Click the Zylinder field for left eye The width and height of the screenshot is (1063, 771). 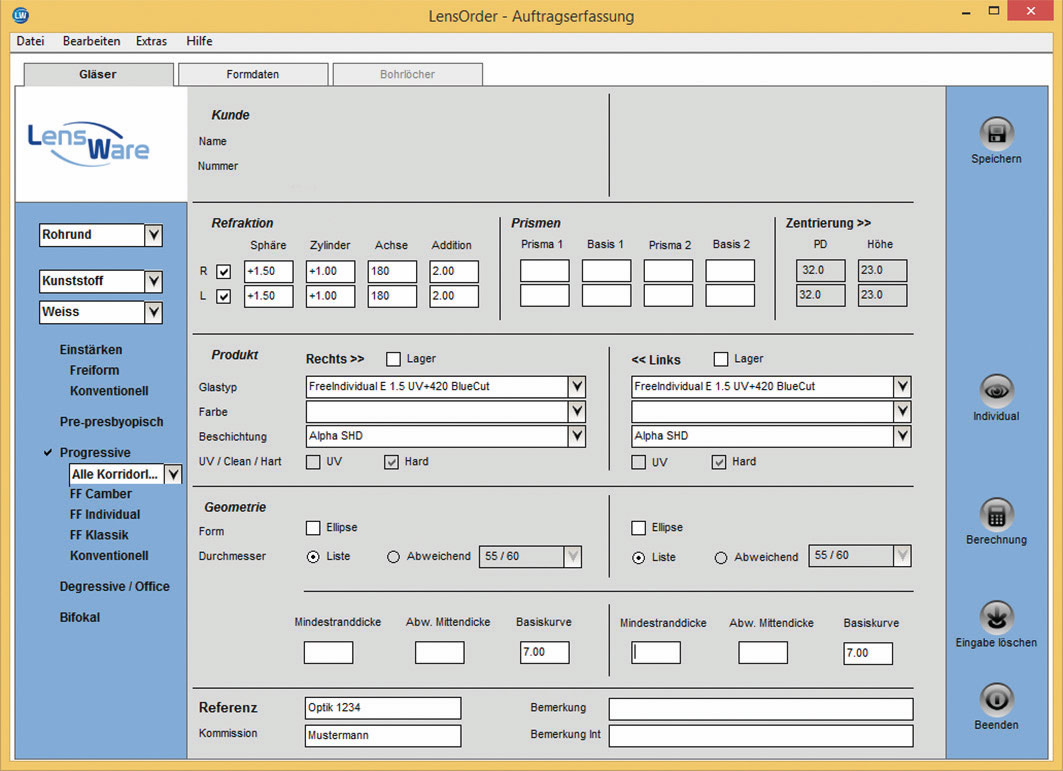coord(330,296)
